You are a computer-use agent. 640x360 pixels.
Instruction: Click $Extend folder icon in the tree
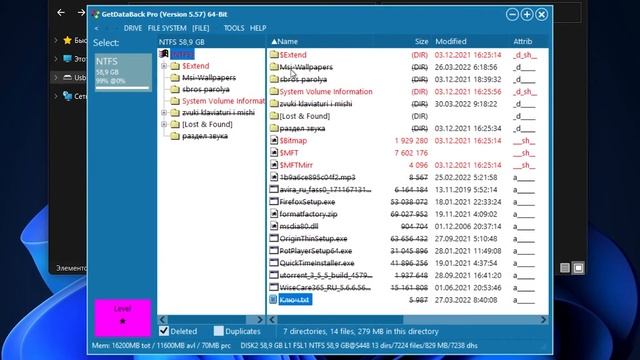(x=175, y=66)
